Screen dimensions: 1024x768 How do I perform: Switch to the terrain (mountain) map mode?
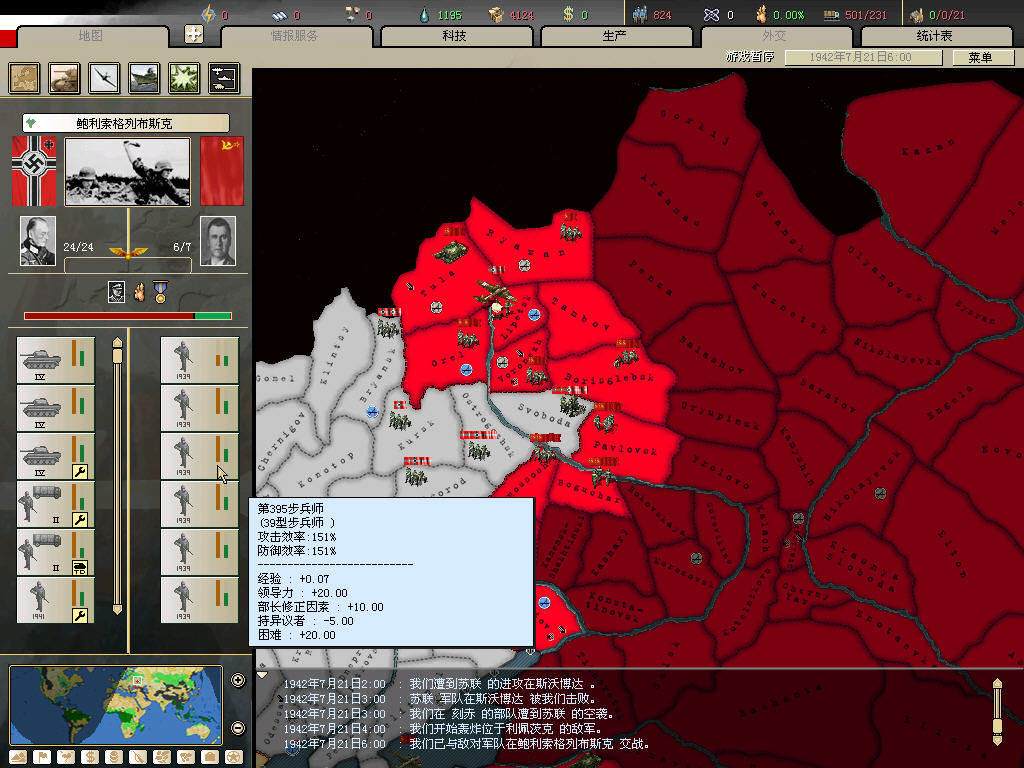(x=18, y=757)
